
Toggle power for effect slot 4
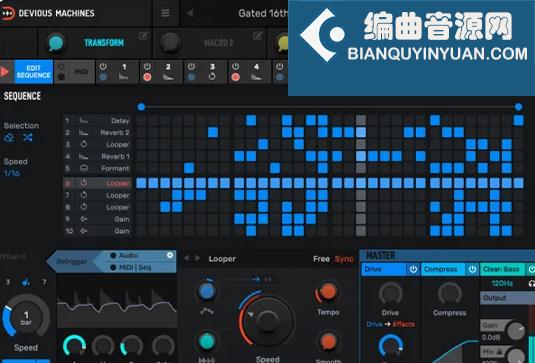tap(235, 67)
